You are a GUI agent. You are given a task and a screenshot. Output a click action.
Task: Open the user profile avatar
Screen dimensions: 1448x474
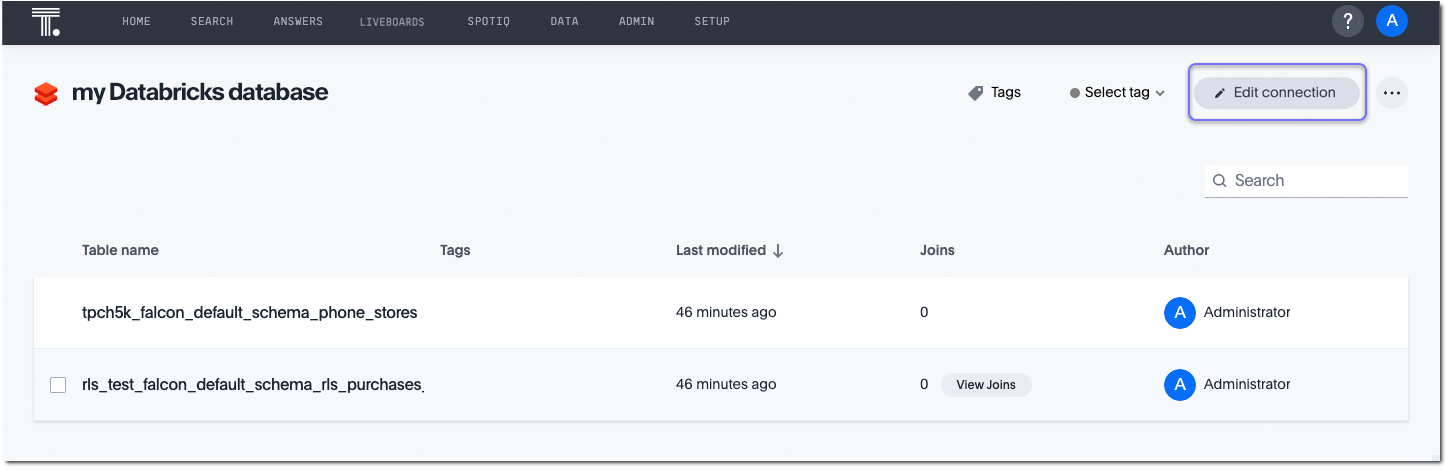click(x=1391, y=21)
